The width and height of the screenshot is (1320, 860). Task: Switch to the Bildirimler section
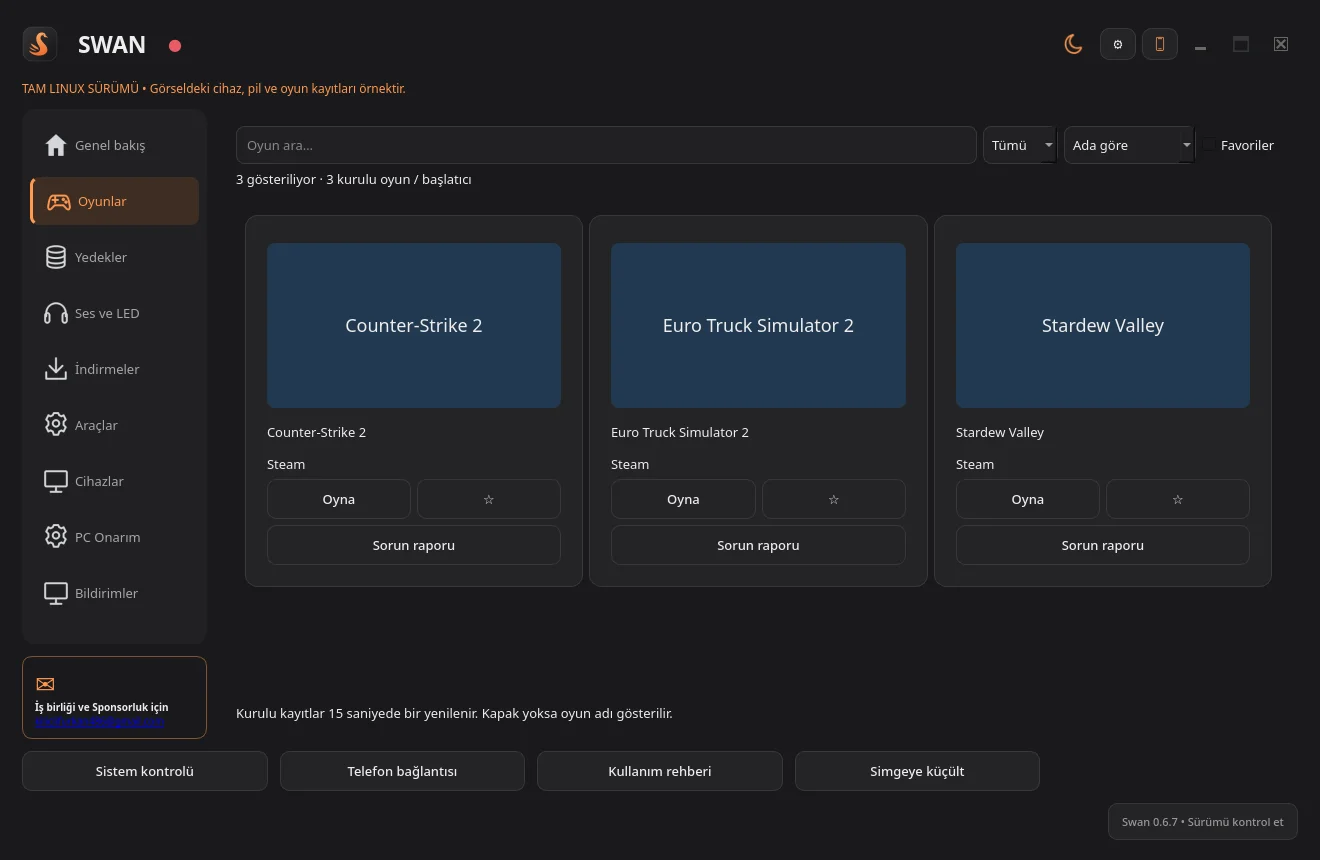tap(115, 593)
